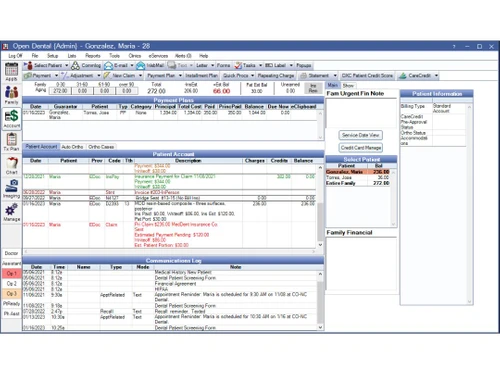Click the OXC Patient Credit Score button
This screenshot has width=500, height=375.
click(x=367, y=76)
